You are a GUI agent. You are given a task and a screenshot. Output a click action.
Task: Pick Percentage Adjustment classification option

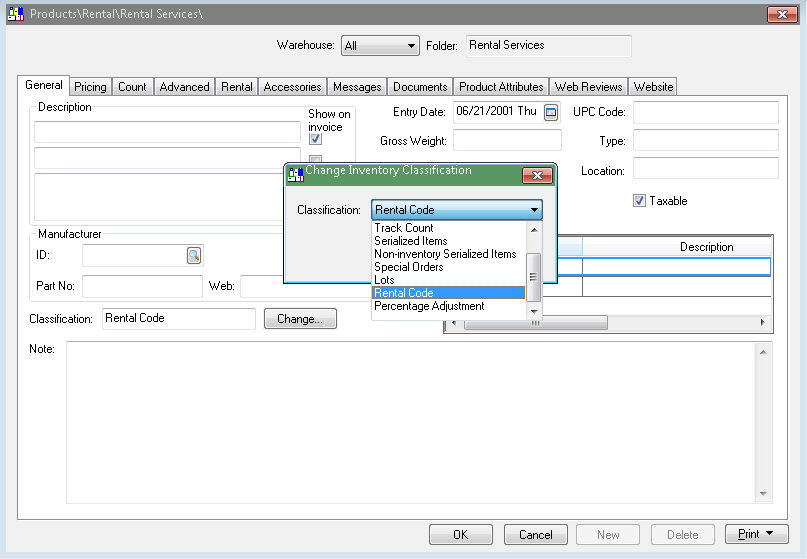pyautogui.click(x=429, y=306)
